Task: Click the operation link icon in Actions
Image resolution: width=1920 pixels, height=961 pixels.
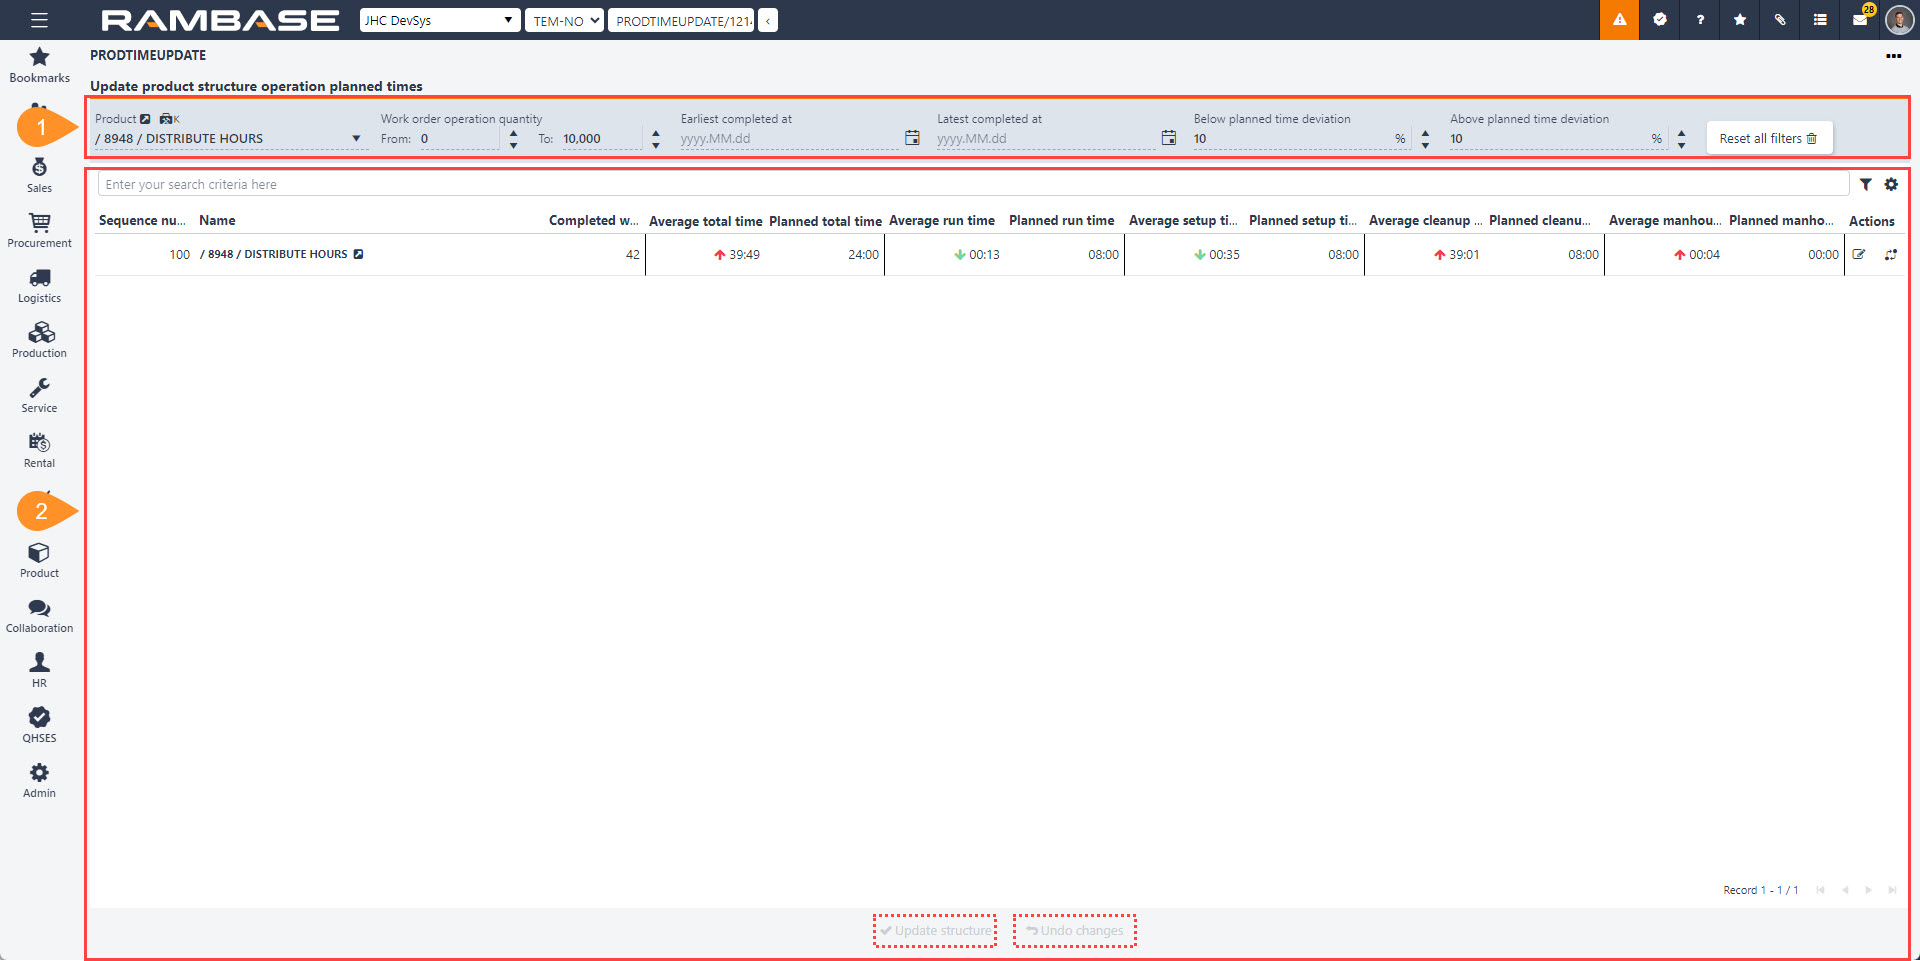Action: (x=1891, y=254)
